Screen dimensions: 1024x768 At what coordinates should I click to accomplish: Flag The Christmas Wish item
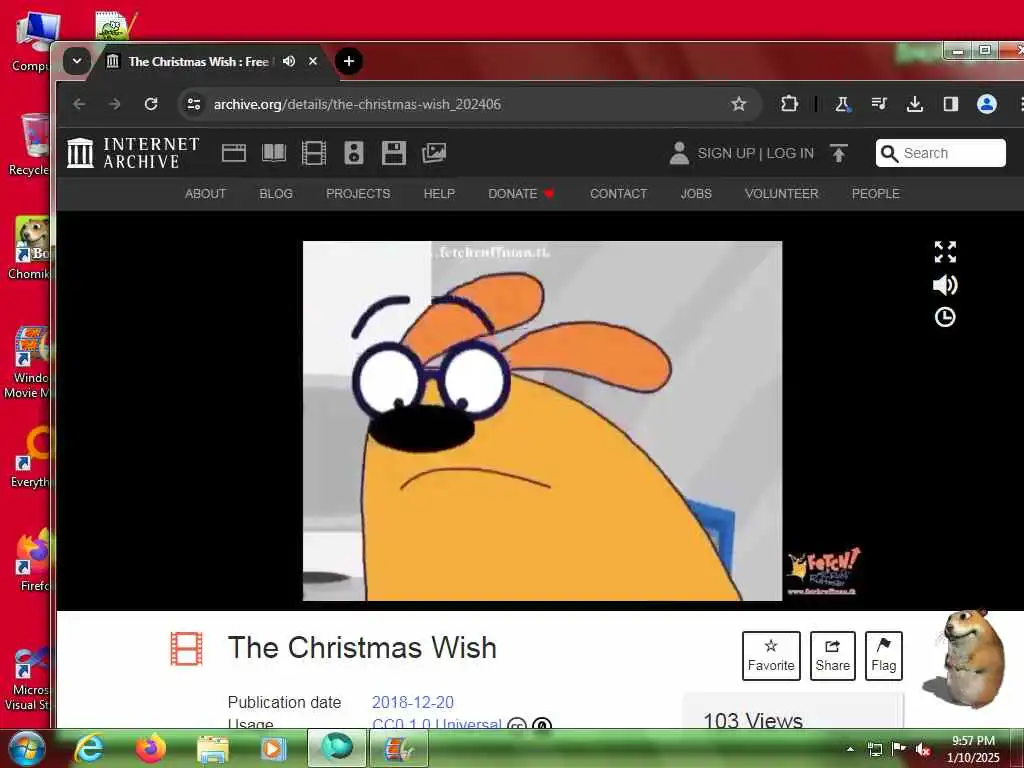coord(884,656)
